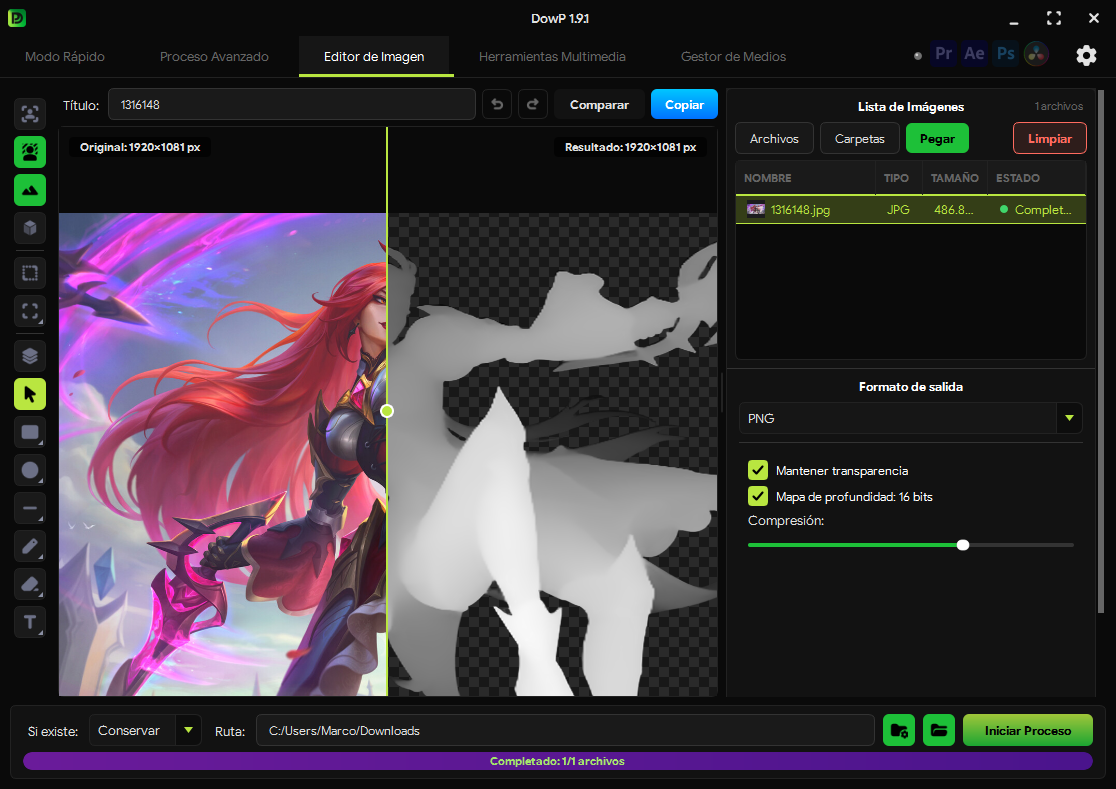Select the pointer cursor tool

tap(30, 394)
